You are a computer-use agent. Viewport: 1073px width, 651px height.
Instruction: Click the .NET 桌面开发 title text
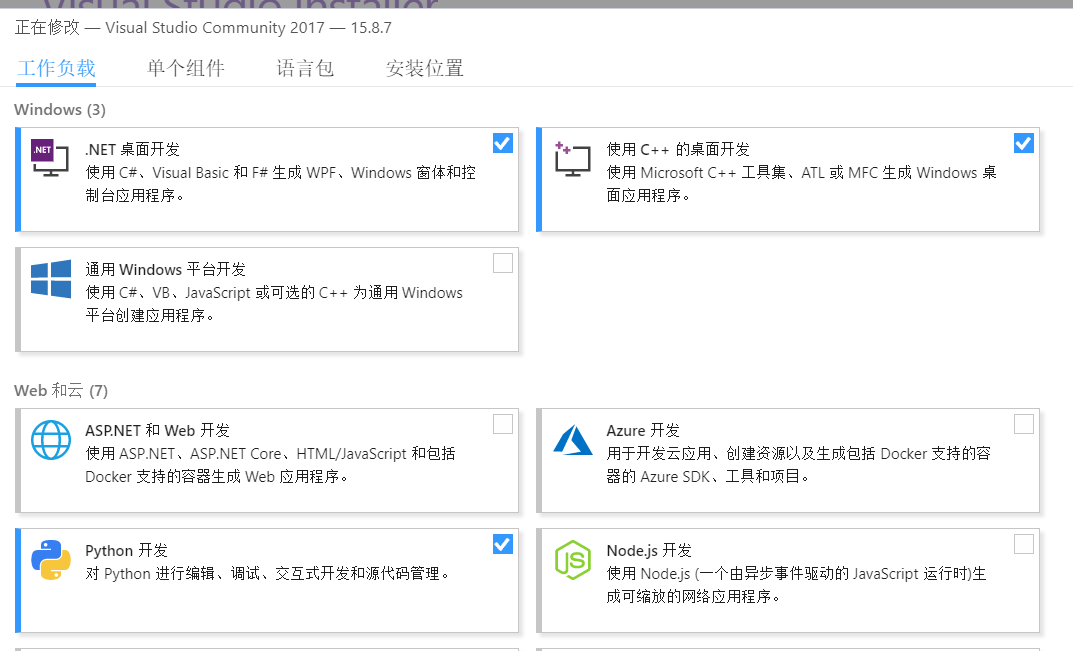point(133,149)
